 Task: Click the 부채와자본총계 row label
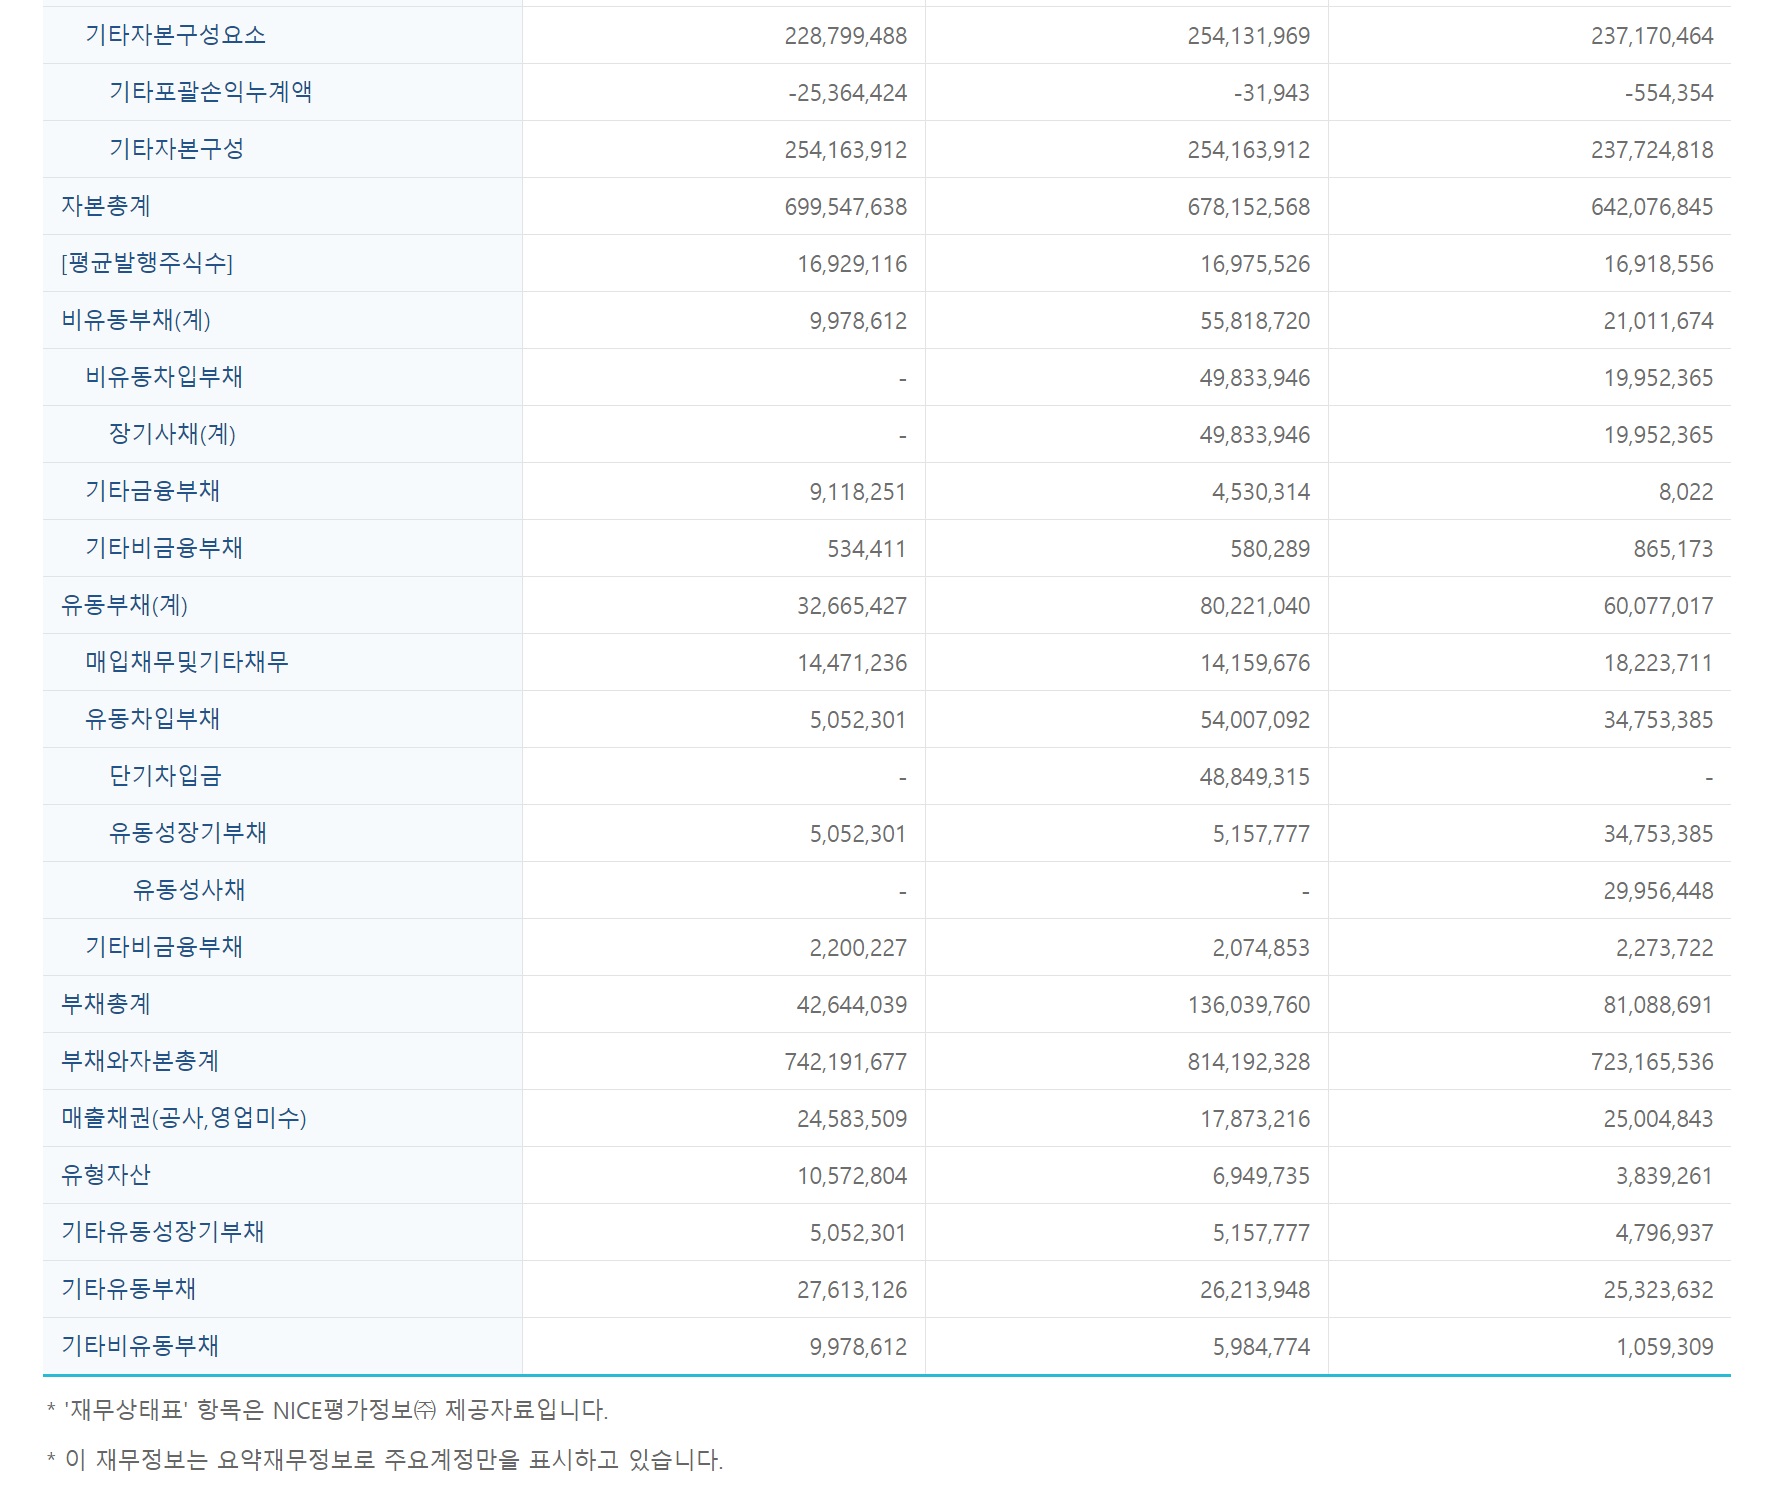point(141,1061)
